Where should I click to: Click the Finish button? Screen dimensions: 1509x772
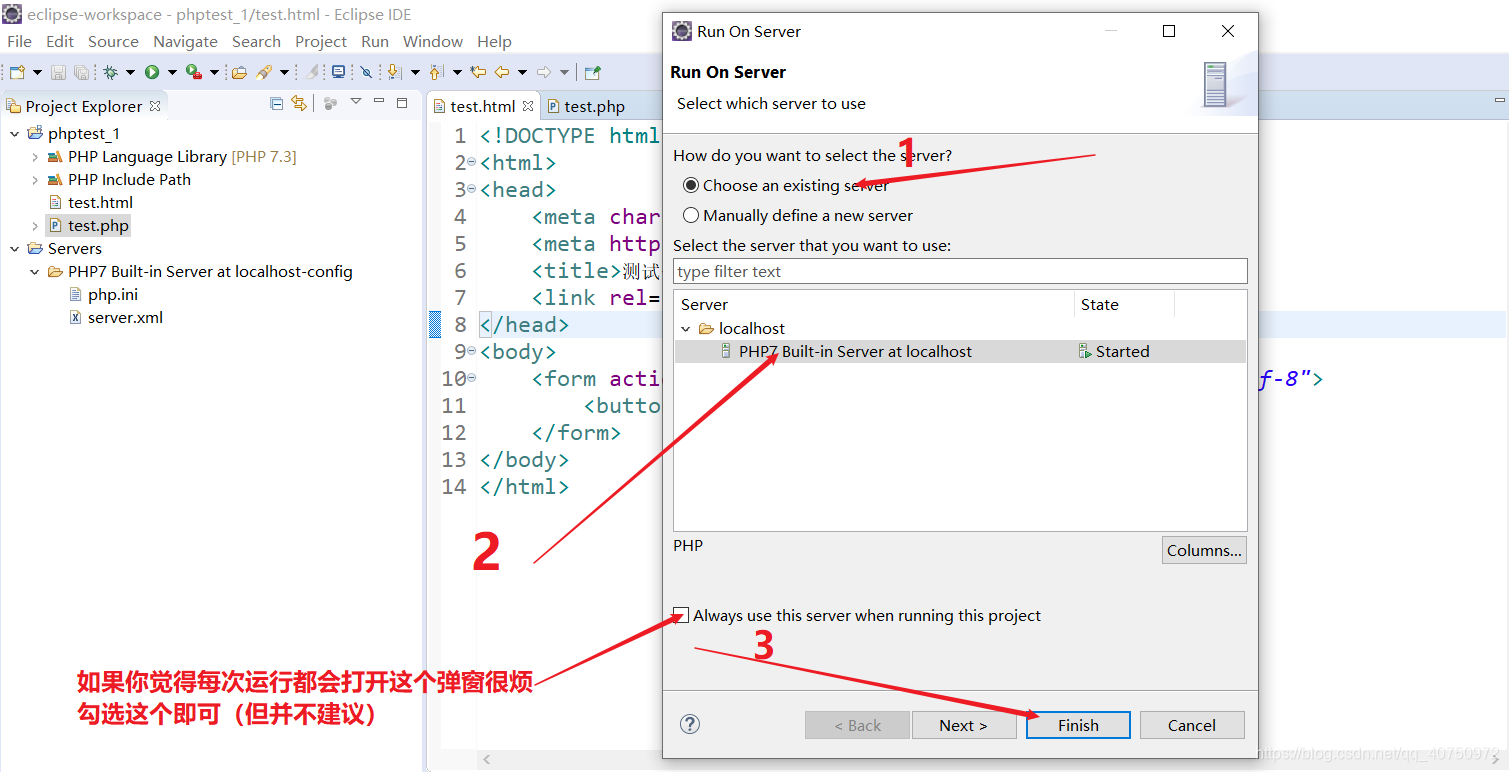tap(1079, 725)
